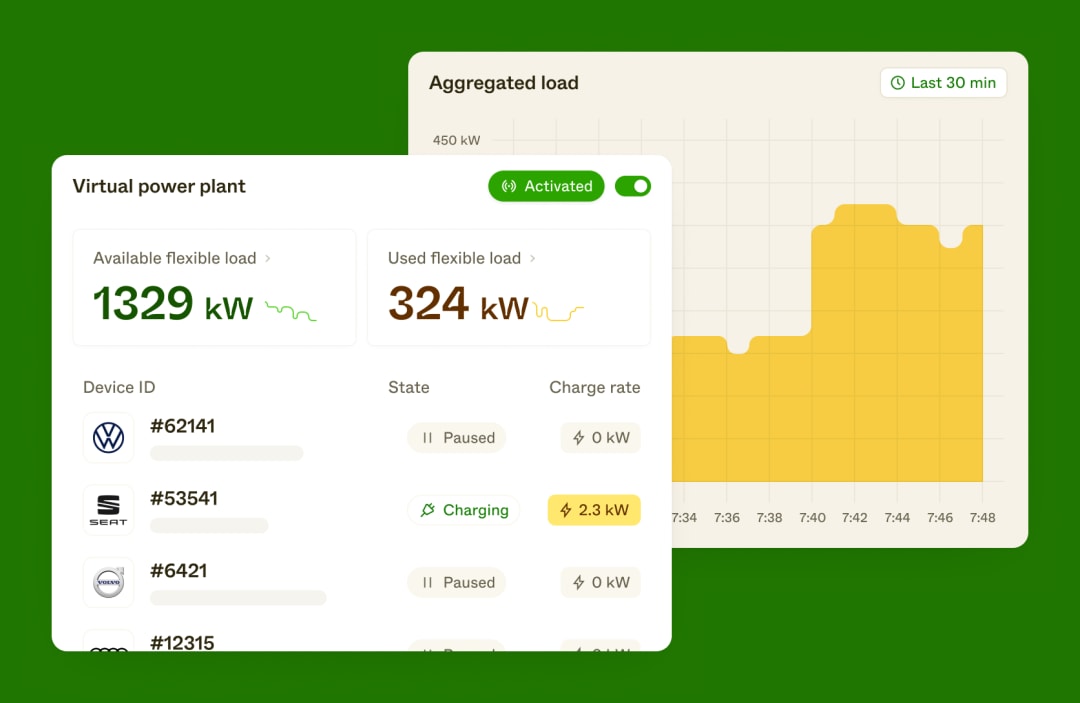Click the Volkswagen logo for device #62141
Screen dimensions: 1080x703
[x=108, y=437]
